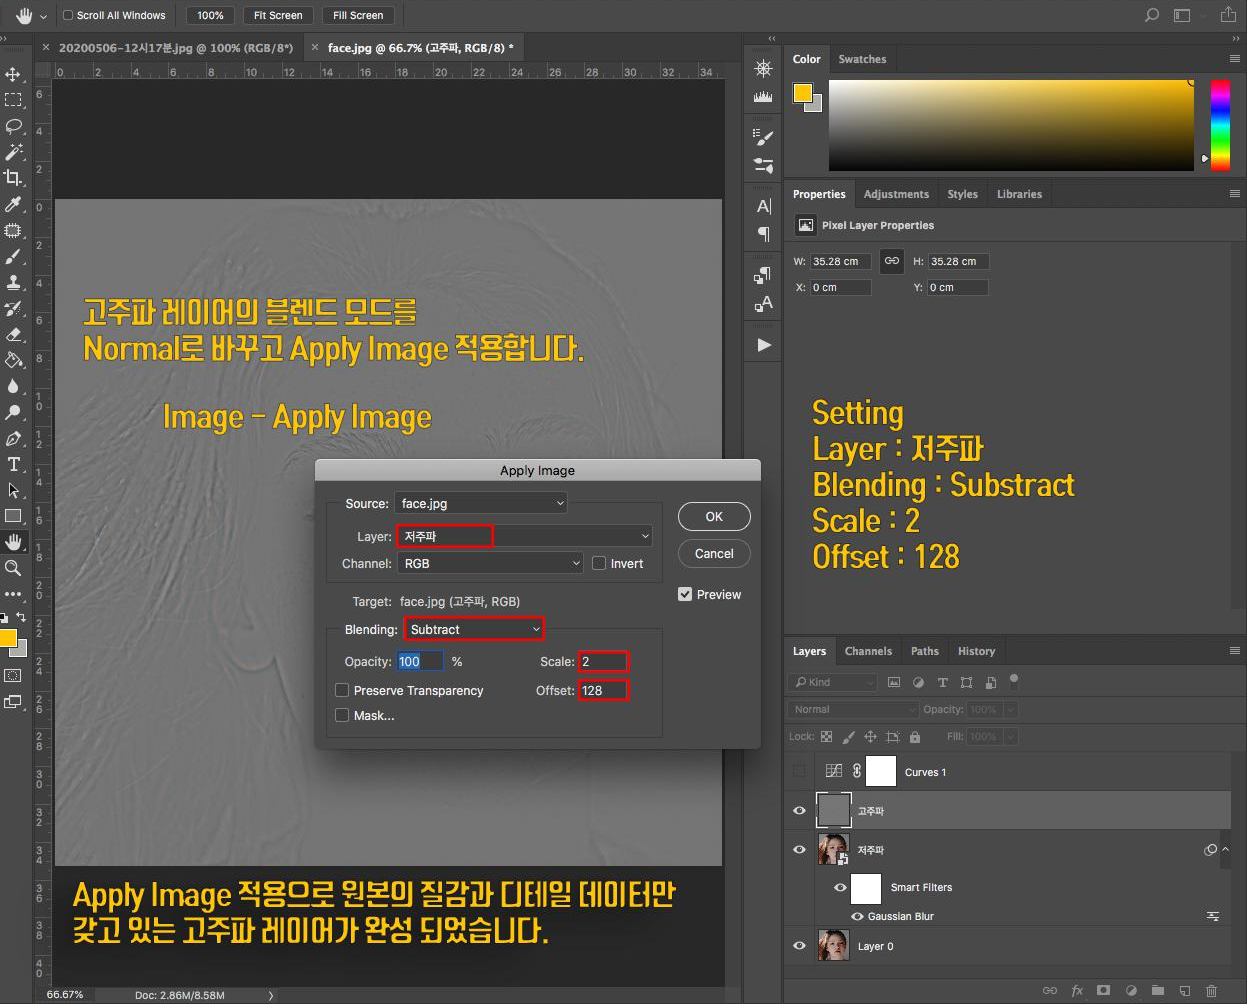Select the Magic Wand tool

point(13,152)
